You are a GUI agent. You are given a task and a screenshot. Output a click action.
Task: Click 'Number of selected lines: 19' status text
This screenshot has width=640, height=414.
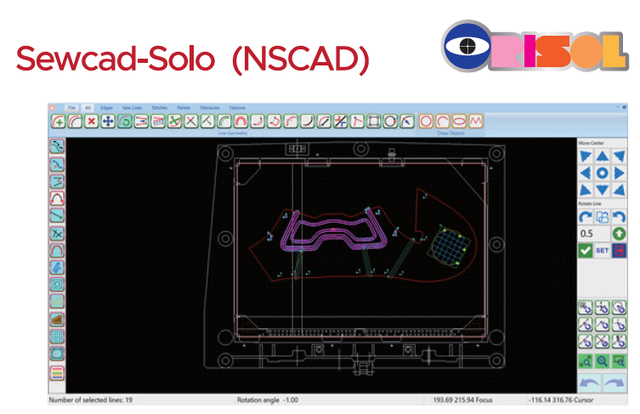(x=90, y=400)
